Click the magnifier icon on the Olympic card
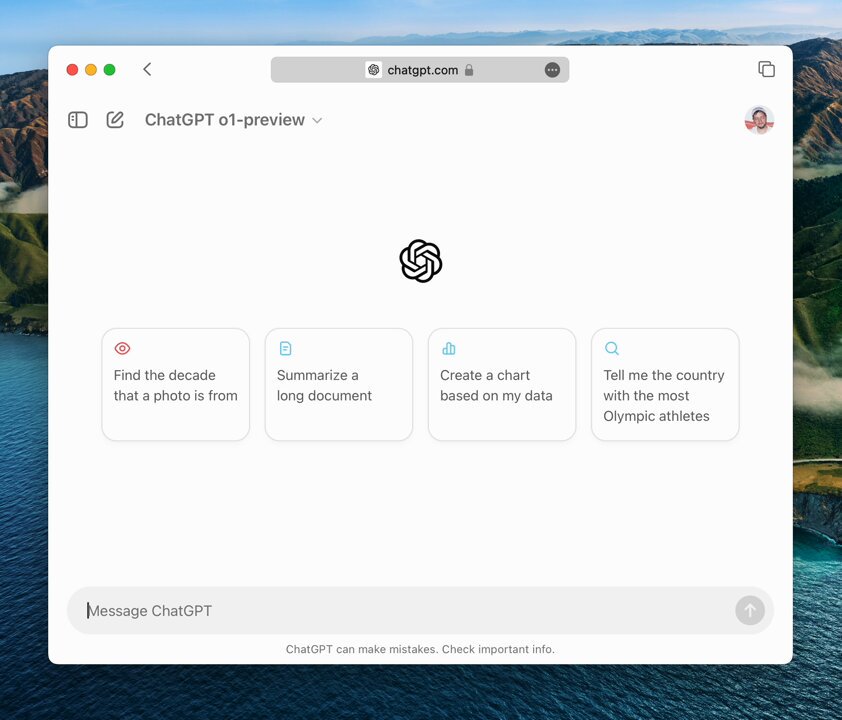Image resolution: width=842 pixels, height=720 pixels. click(x=612, y=348)
